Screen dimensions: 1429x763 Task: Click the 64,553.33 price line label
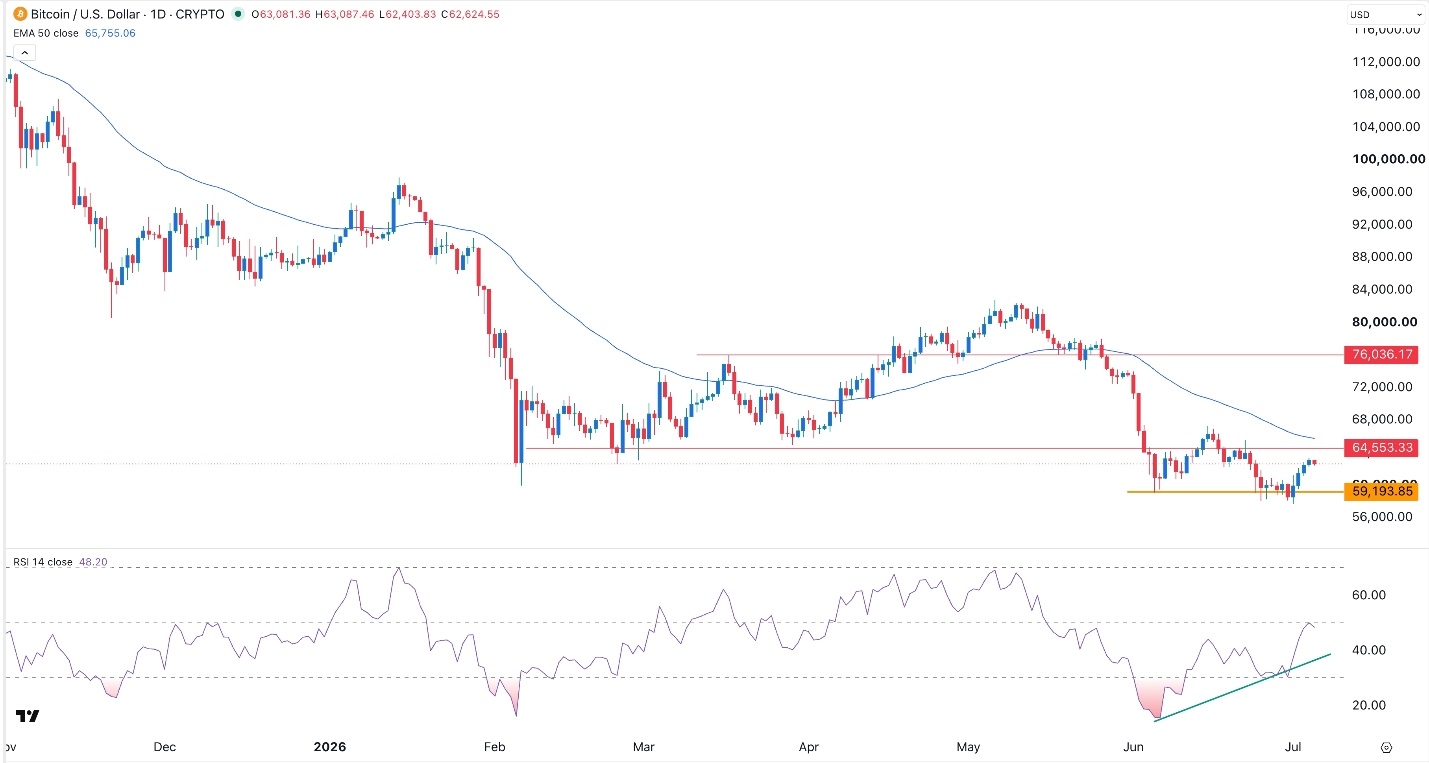point(1382,448)
